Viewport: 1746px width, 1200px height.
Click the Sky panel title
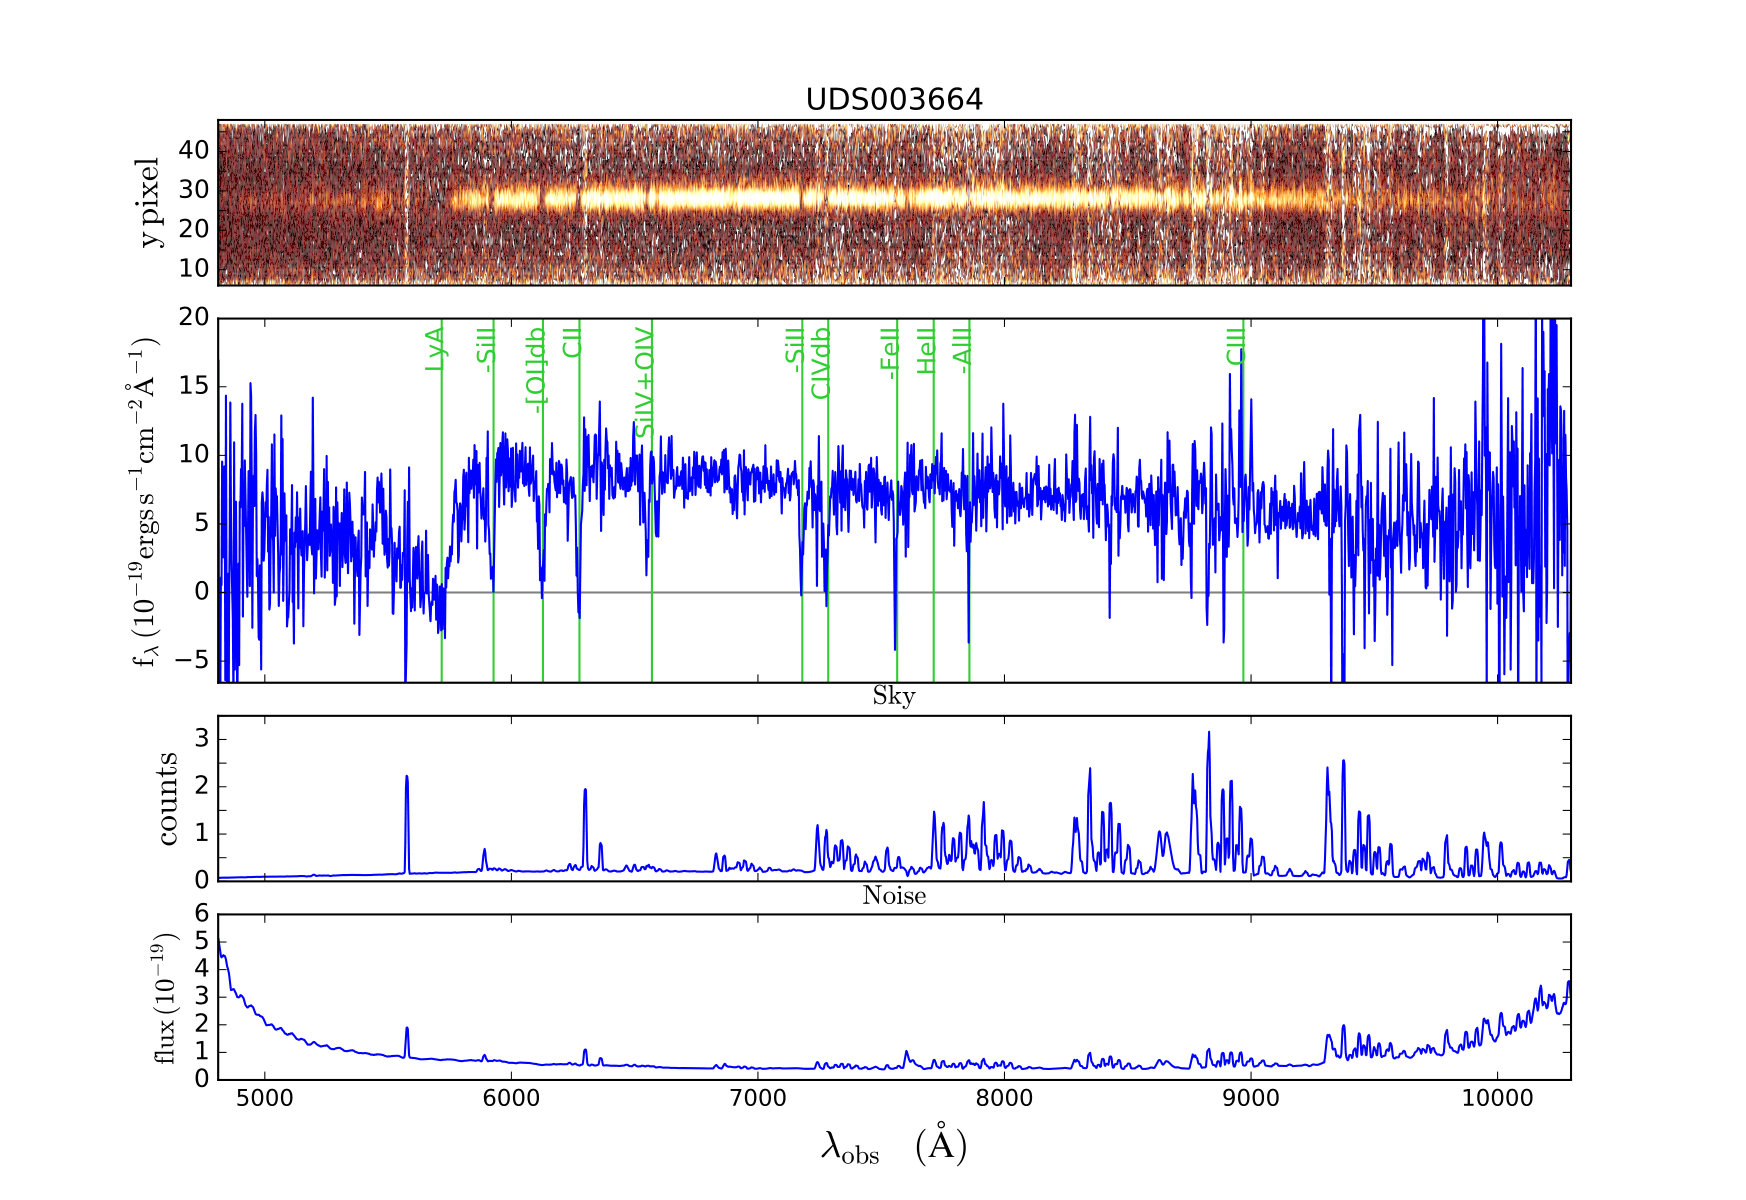click(x=894, y=696)
